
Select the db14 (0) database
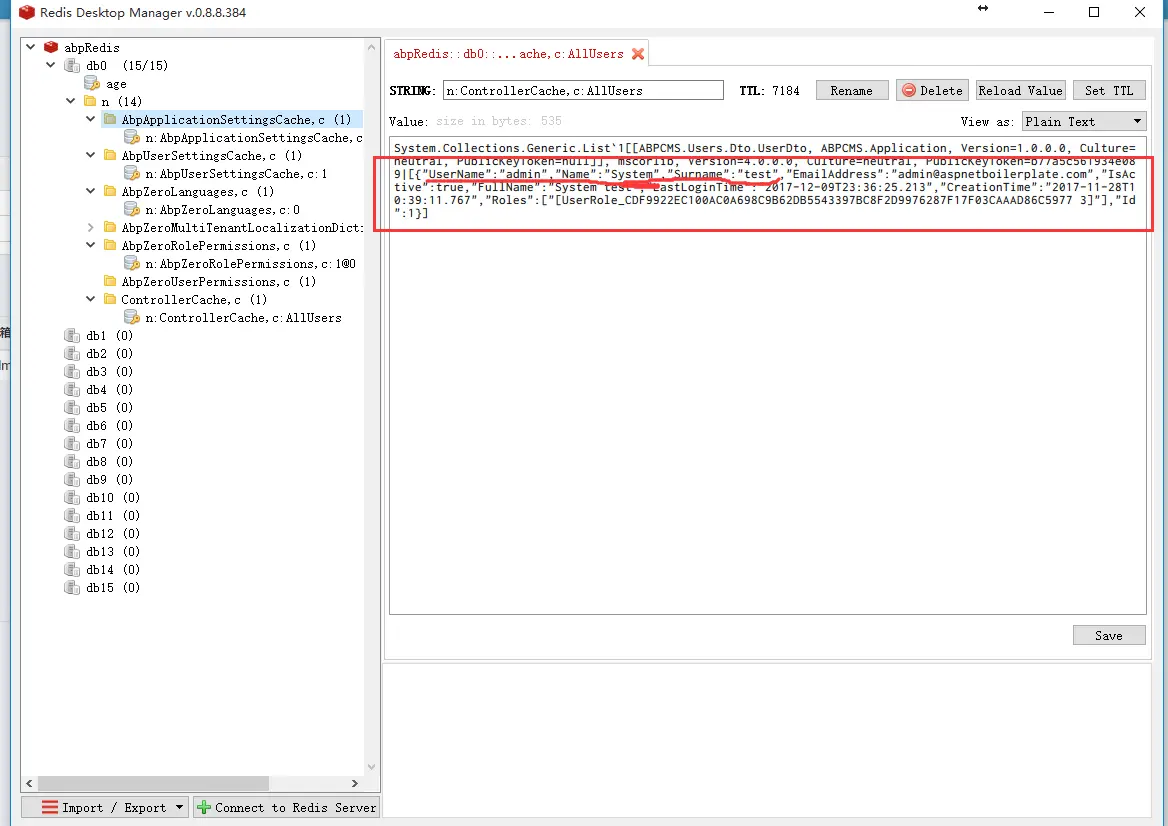(112, 570)
